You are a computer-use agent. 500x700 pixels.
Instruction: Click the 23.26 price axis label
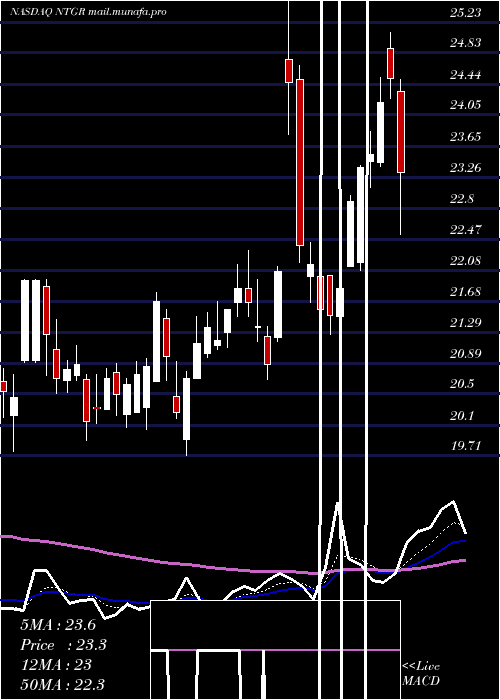[x=466, y=168]
